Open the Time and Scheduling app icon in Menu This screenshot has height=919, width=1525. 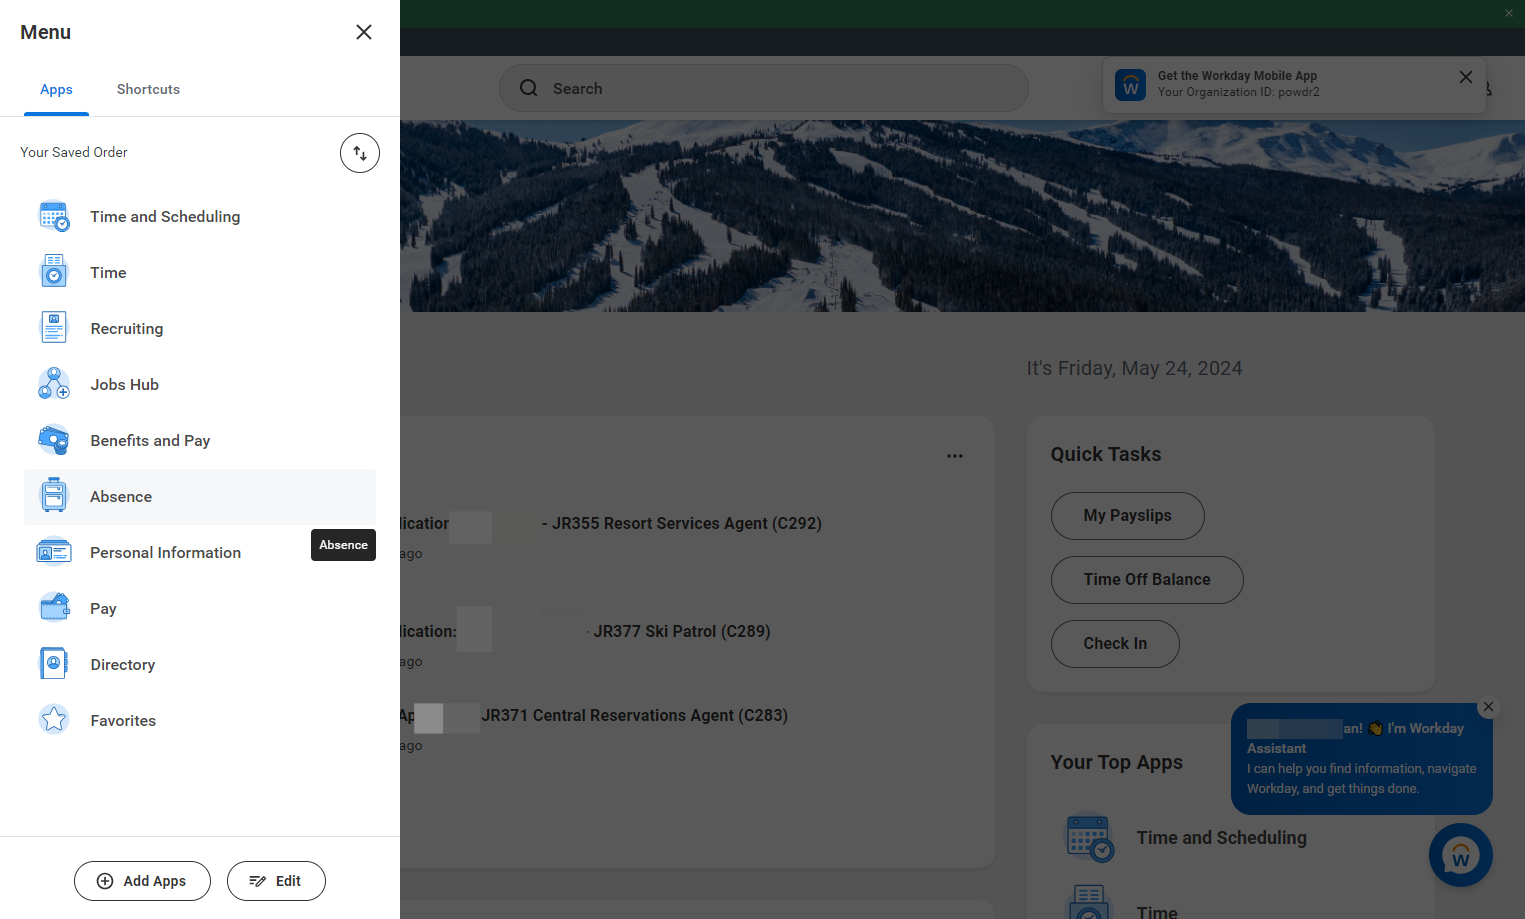point(54,216)
